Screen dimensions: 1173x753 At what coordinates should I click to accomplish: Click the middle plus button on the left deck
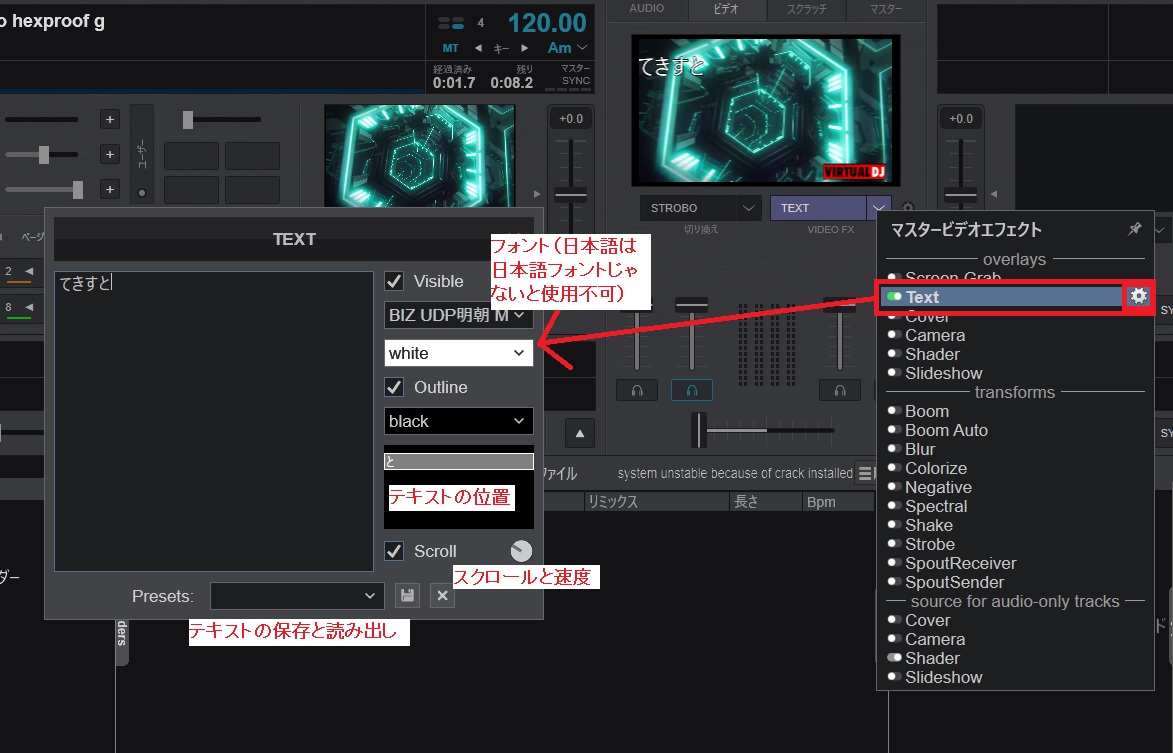pos(109,154)
